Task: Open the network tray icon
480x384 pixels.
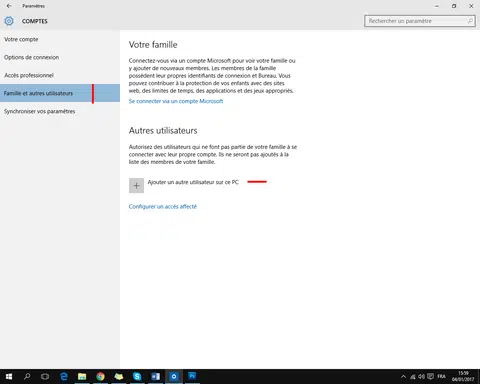Action: click(x=413, y=377)
